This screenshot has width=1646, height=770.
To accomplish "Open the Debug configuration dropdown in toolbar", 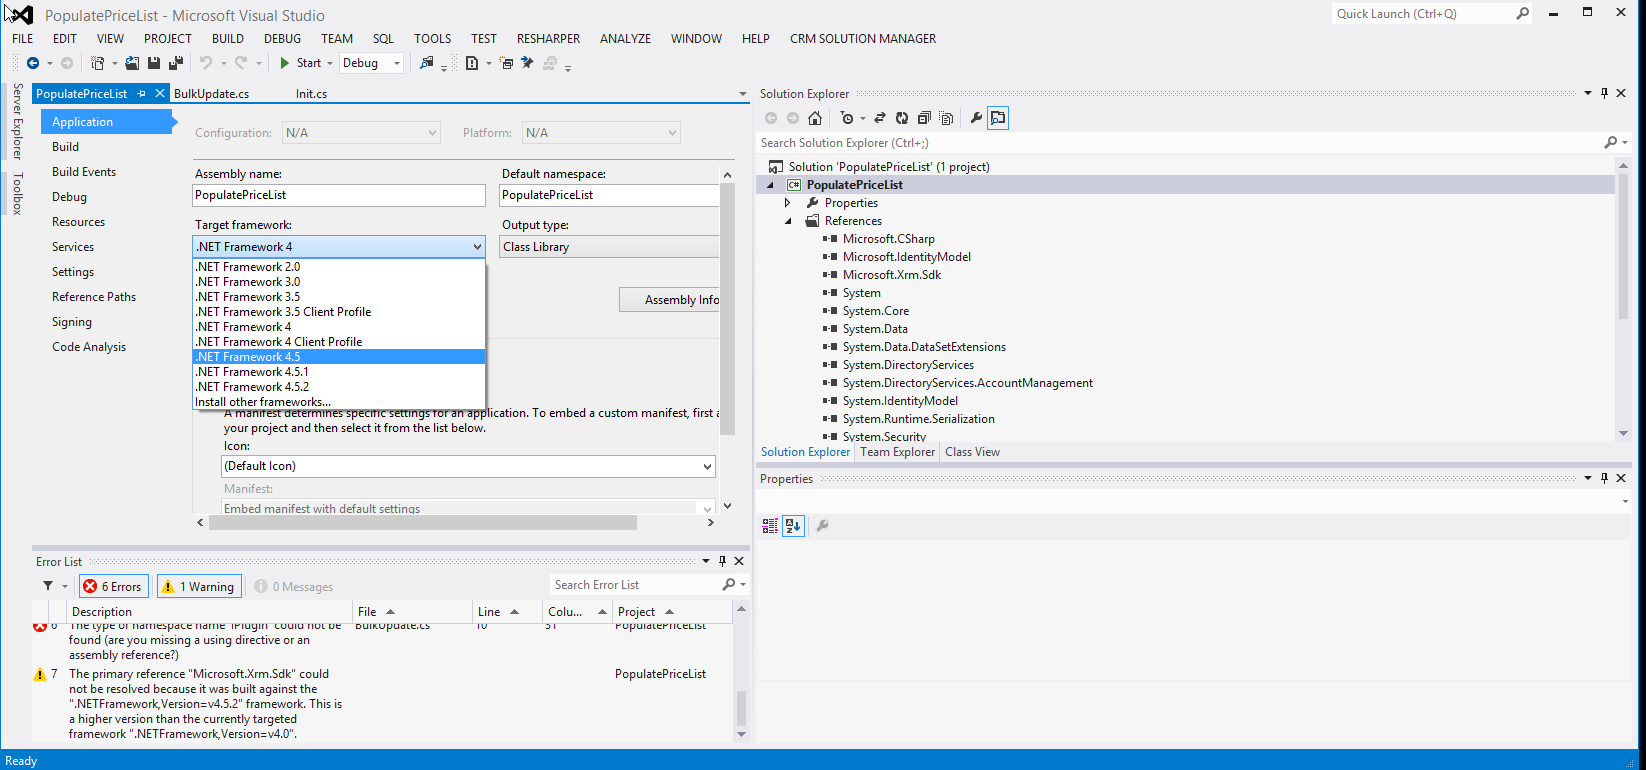I will 371,63.
